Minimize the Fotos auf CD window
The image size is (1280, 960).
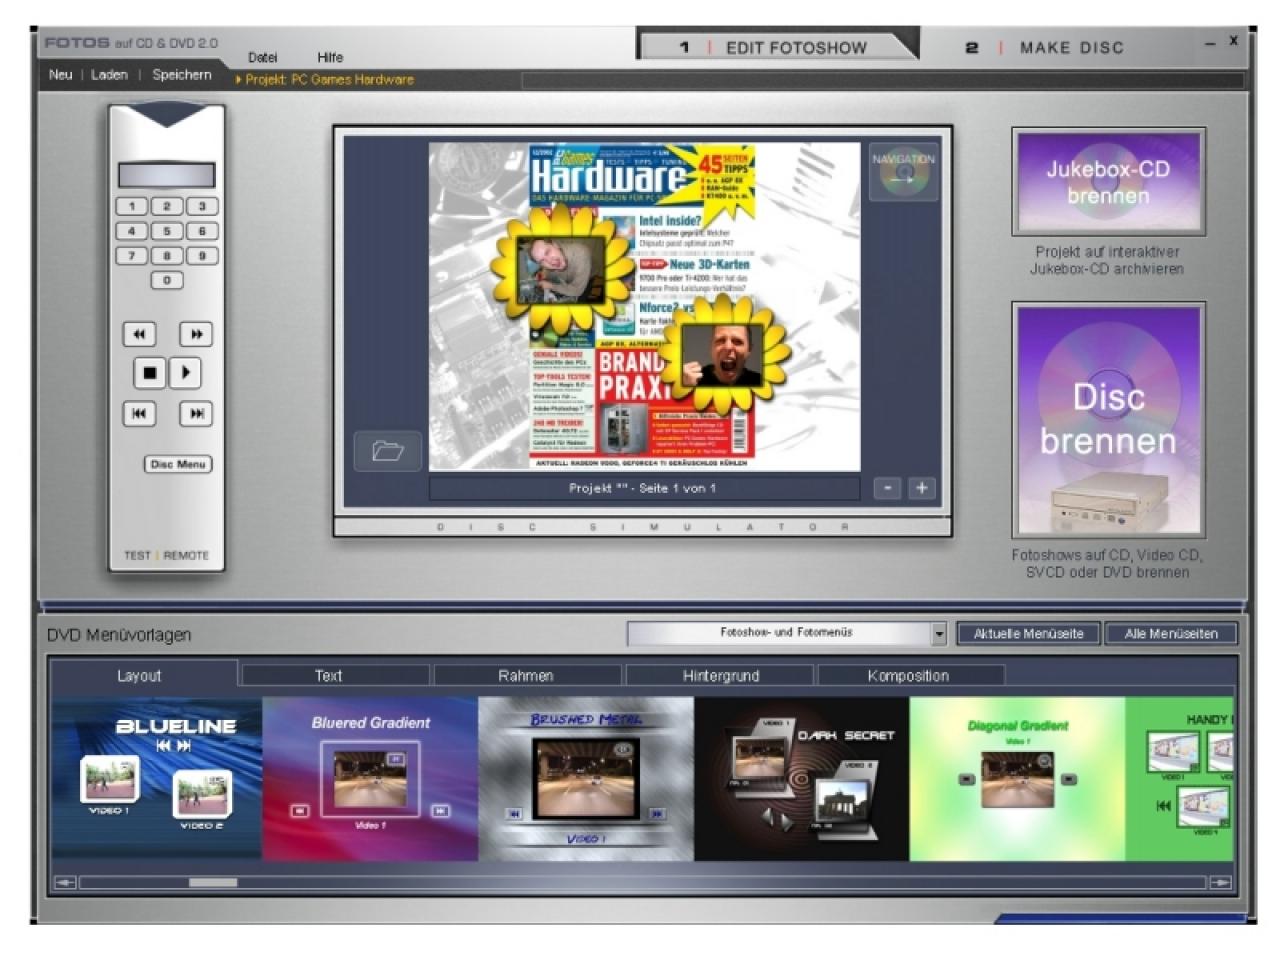click(1210, 43)
